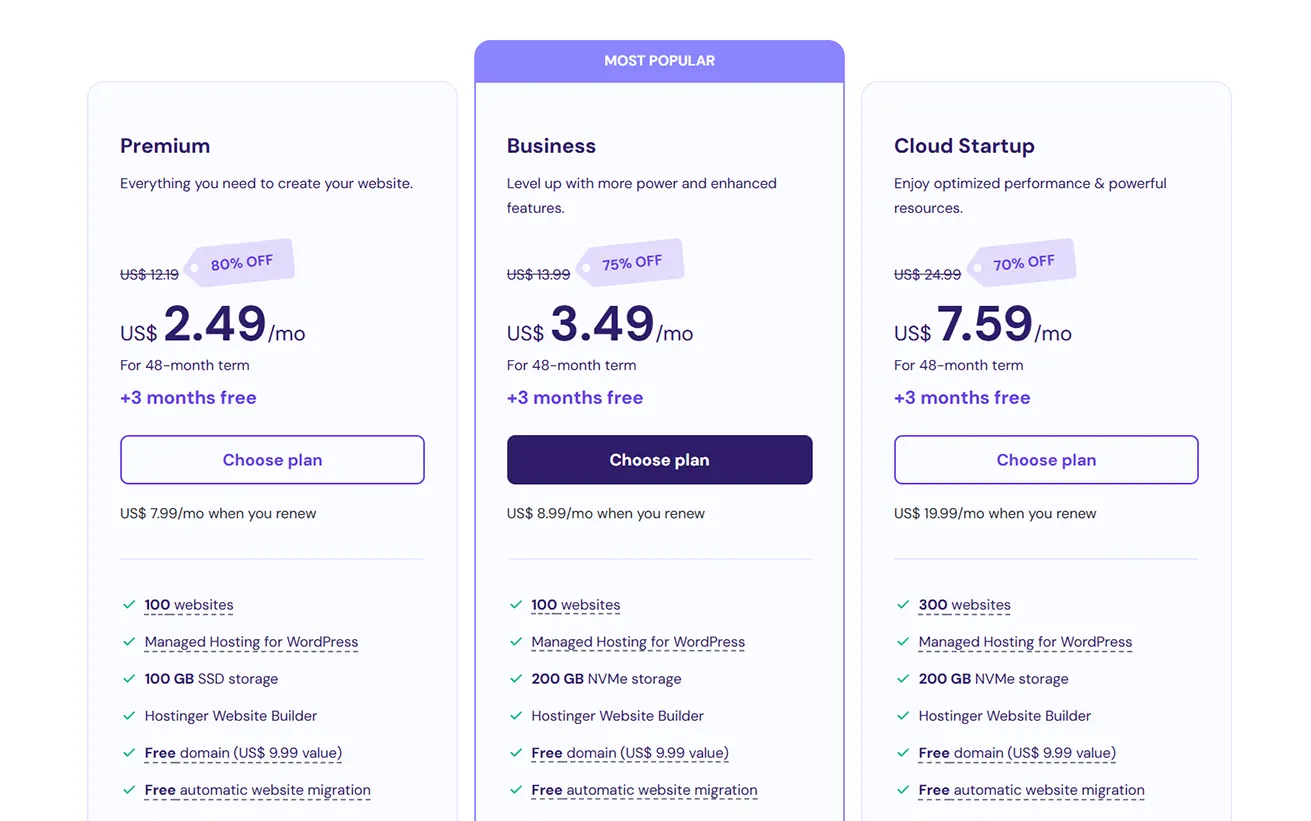The height and width of the screenshot is (821, 1311).
Task: Click the Premium plan title
Action: [165, 146]
